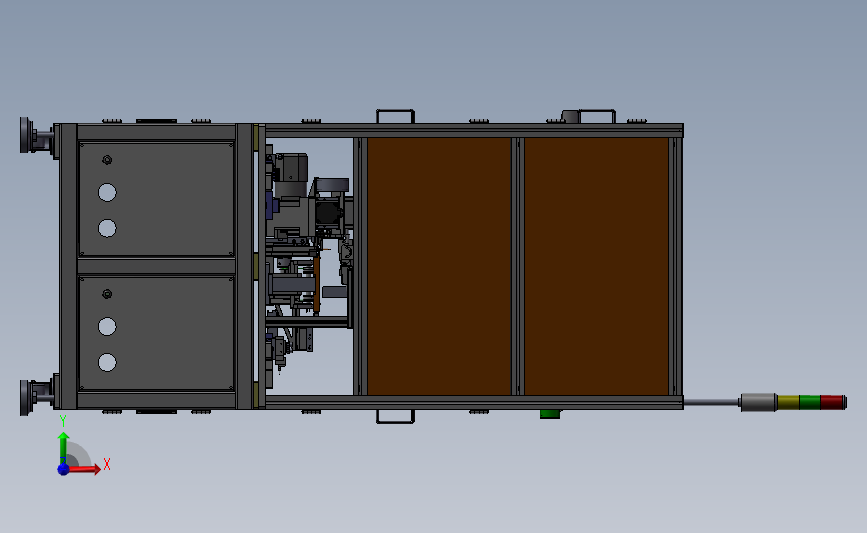
Task: Select the left brown panel of the model
Action: [440, 266]
